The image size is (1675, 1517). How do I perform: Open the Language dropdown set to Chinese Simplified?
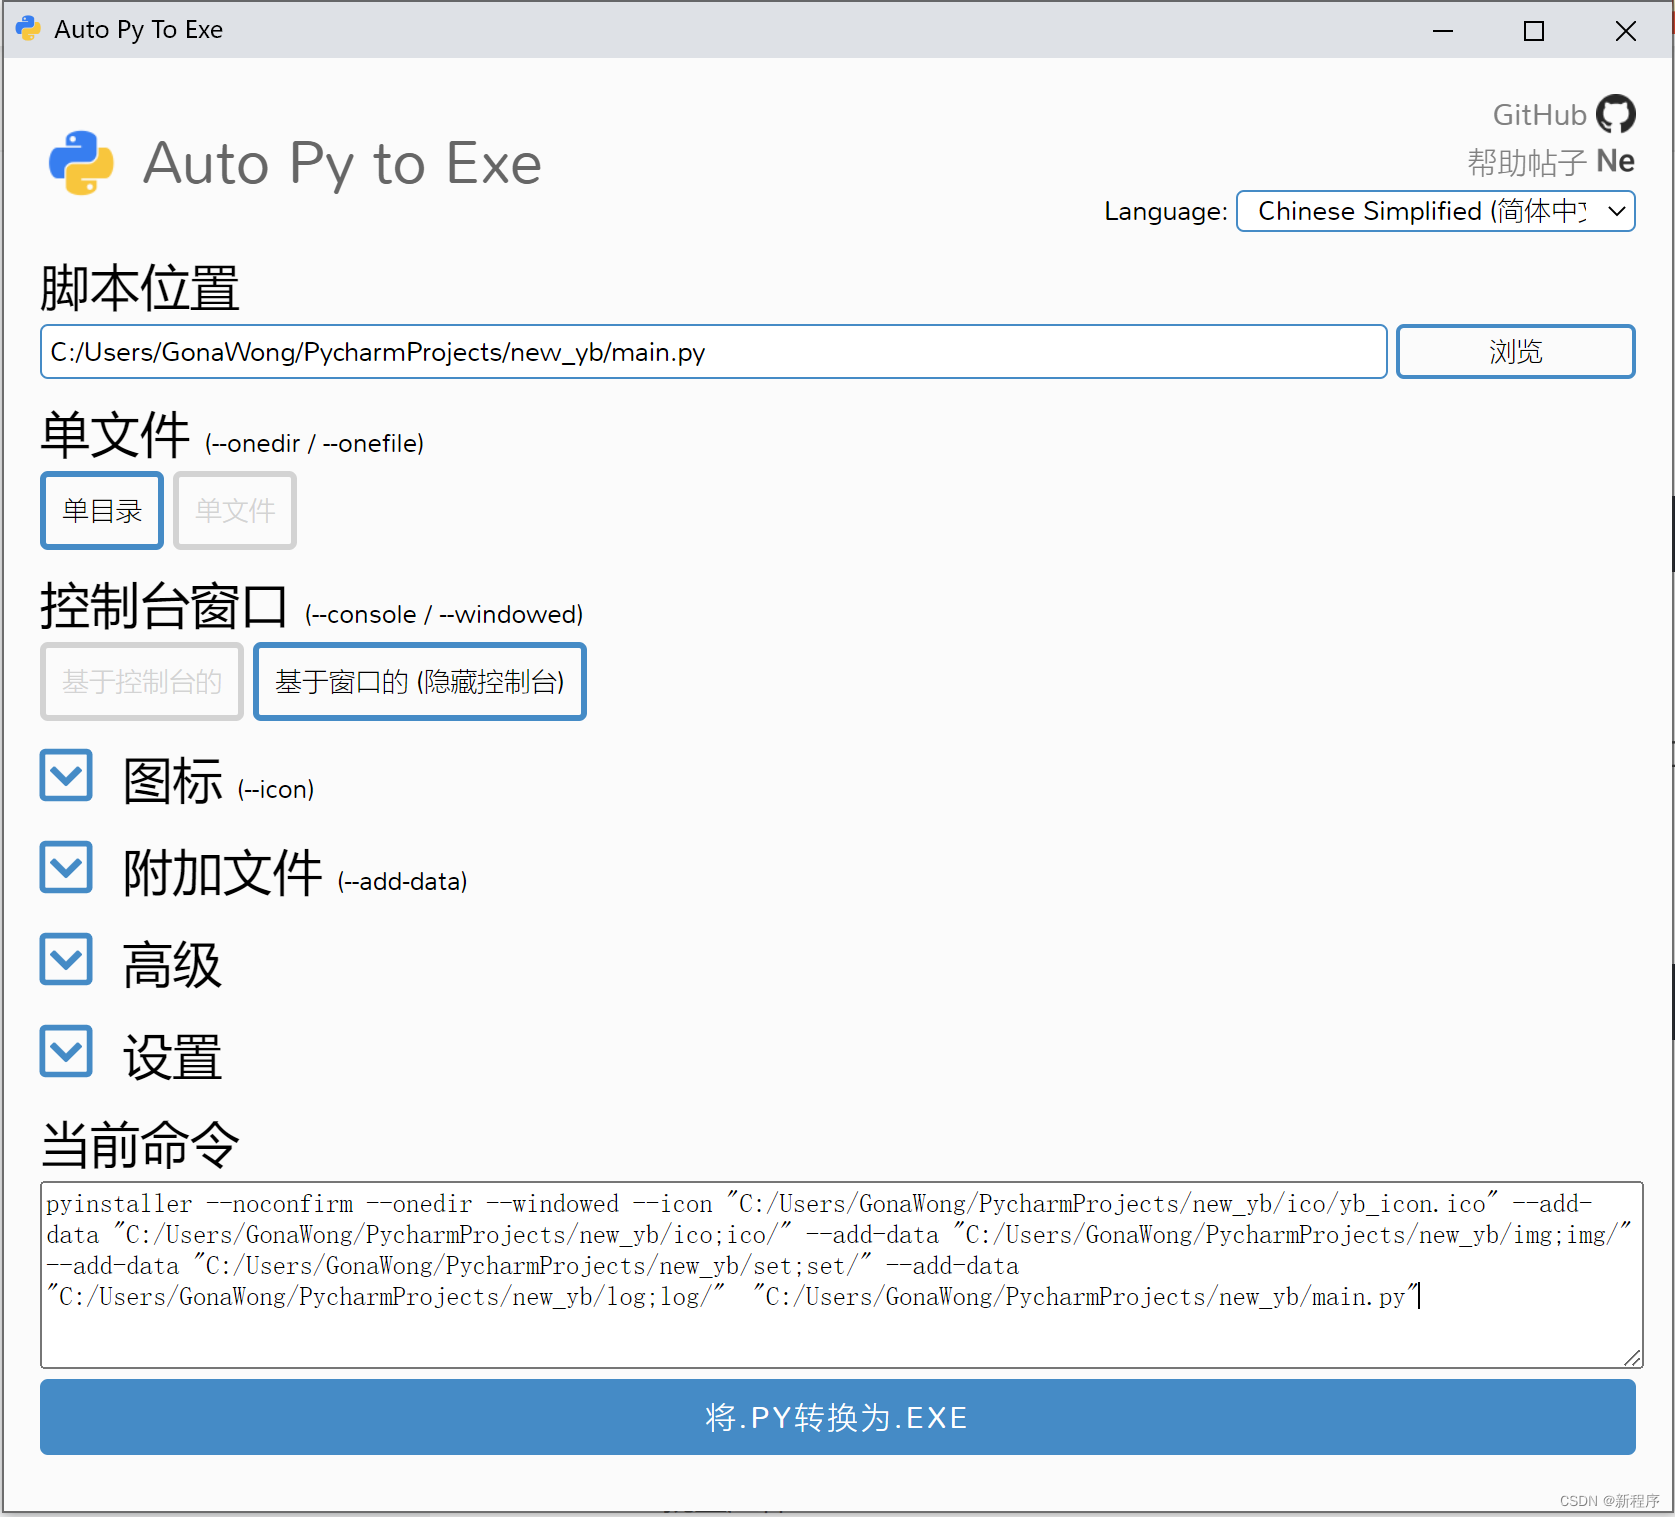(x=1435, y=211)
